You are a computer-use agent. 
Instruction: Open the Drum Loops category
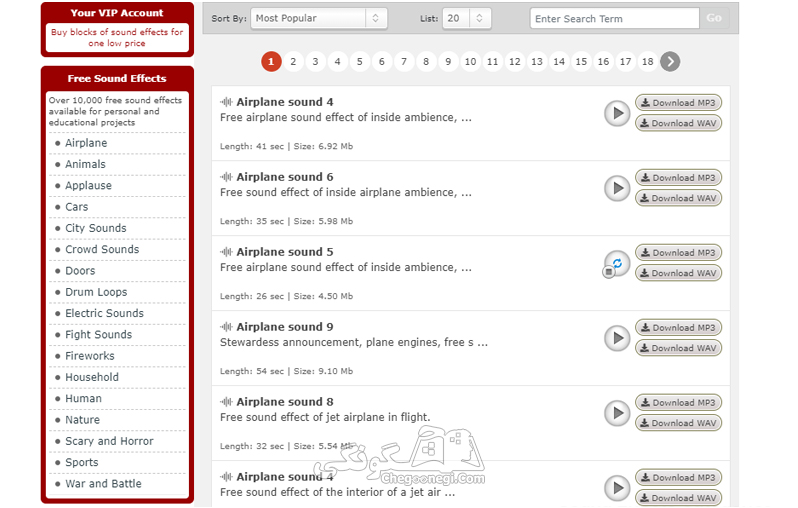(96, 292)
